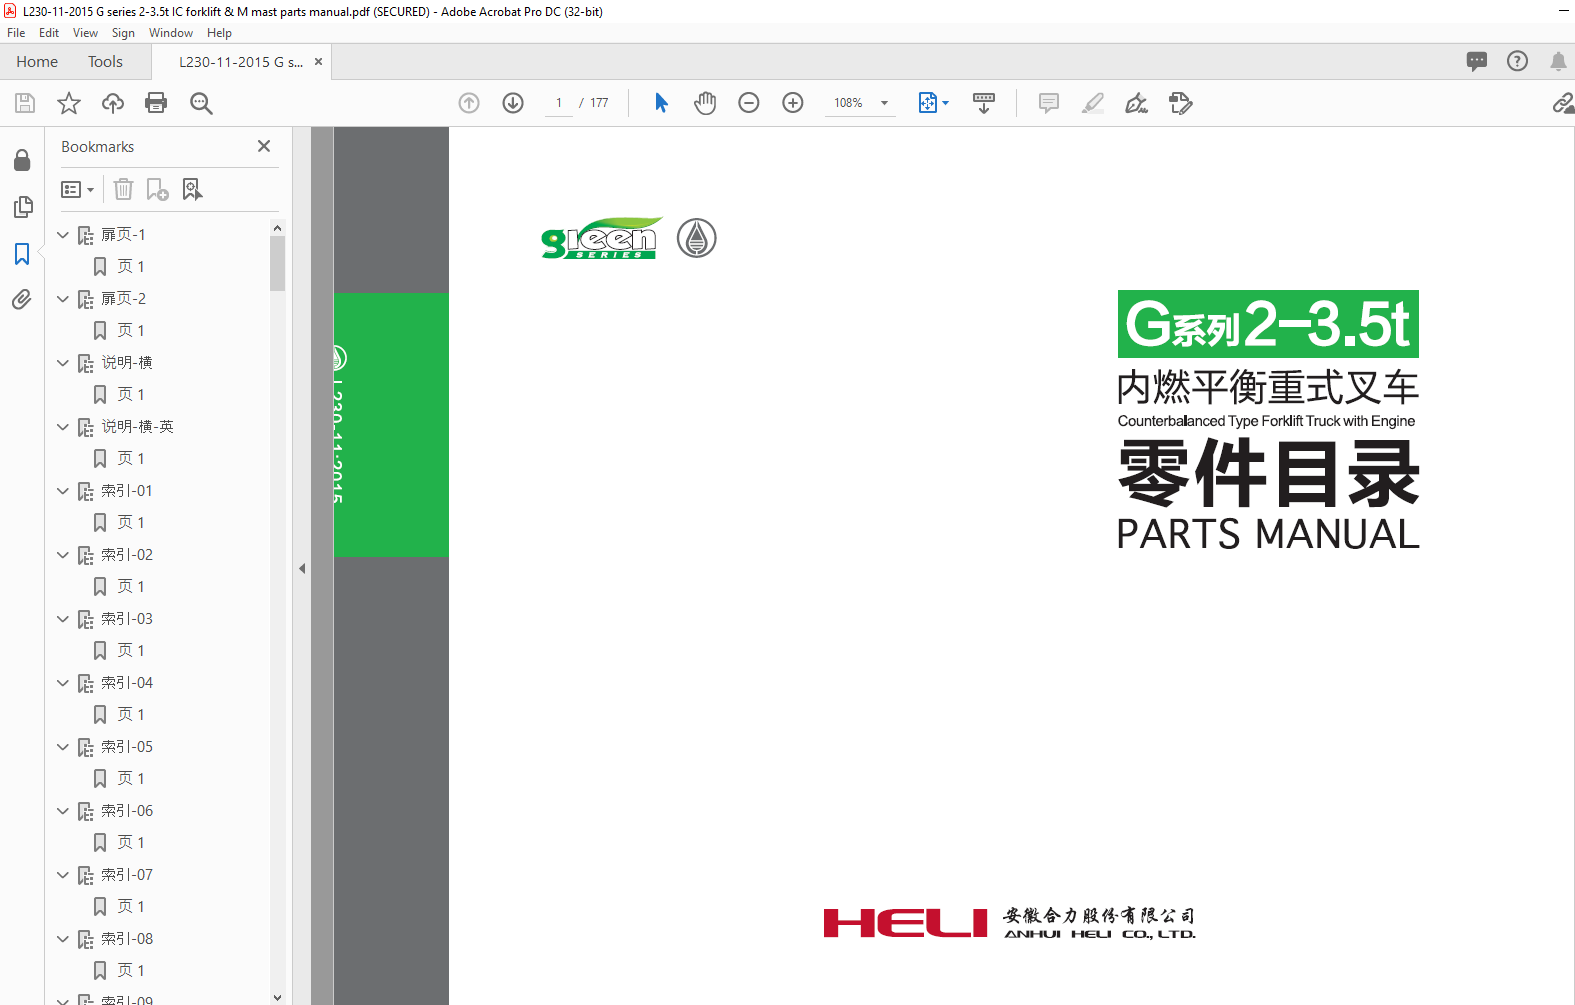Image resolution: width=1575 pixels, height=1005 pixels.
Task: Open the page thumbnails panel
Action: click(22, 207)
